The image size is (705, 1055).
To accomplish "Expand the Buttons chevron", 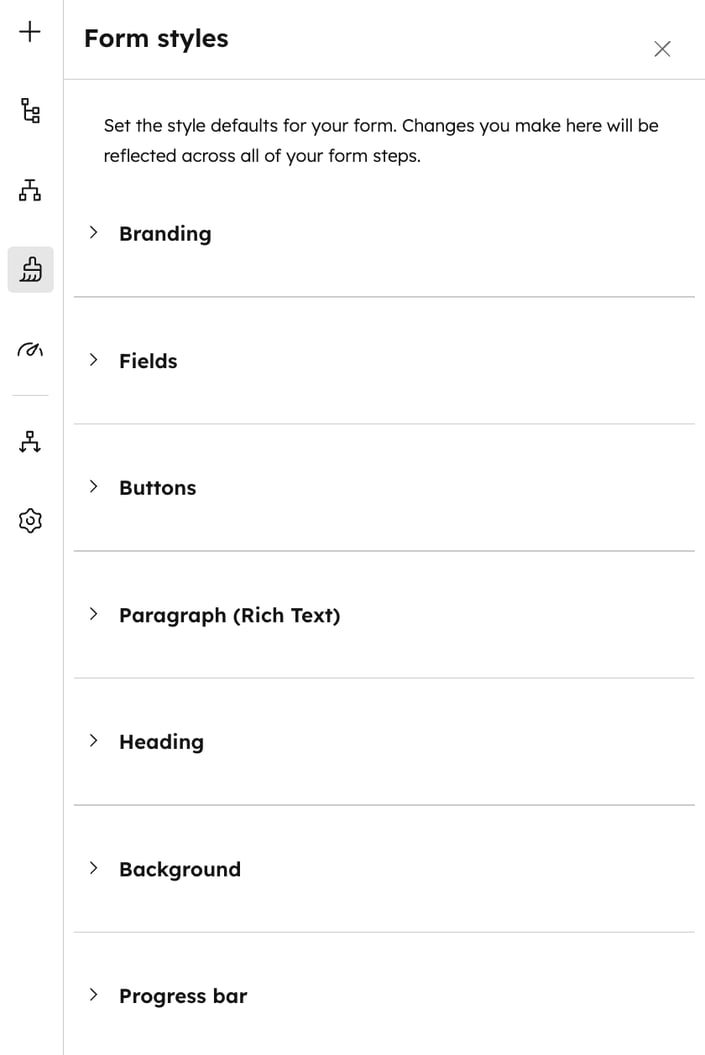I will (93, 487).
